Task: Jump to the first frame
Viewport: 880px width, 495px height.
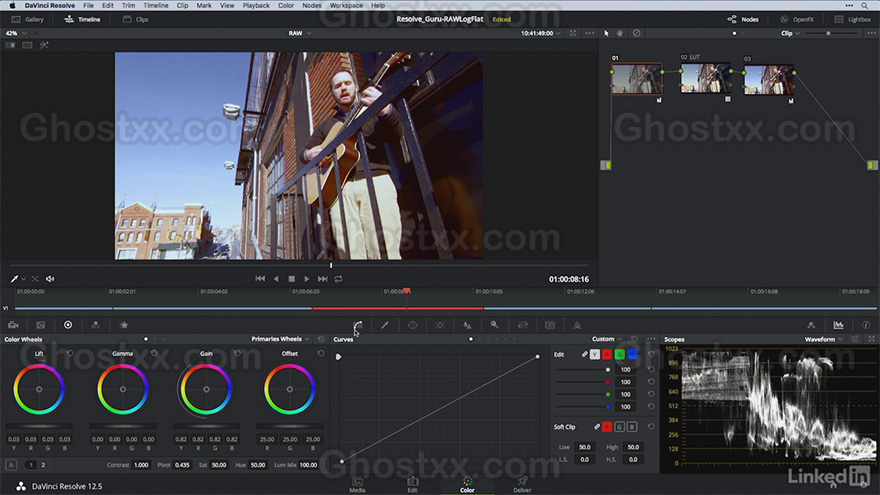Action: coord(260,278)
